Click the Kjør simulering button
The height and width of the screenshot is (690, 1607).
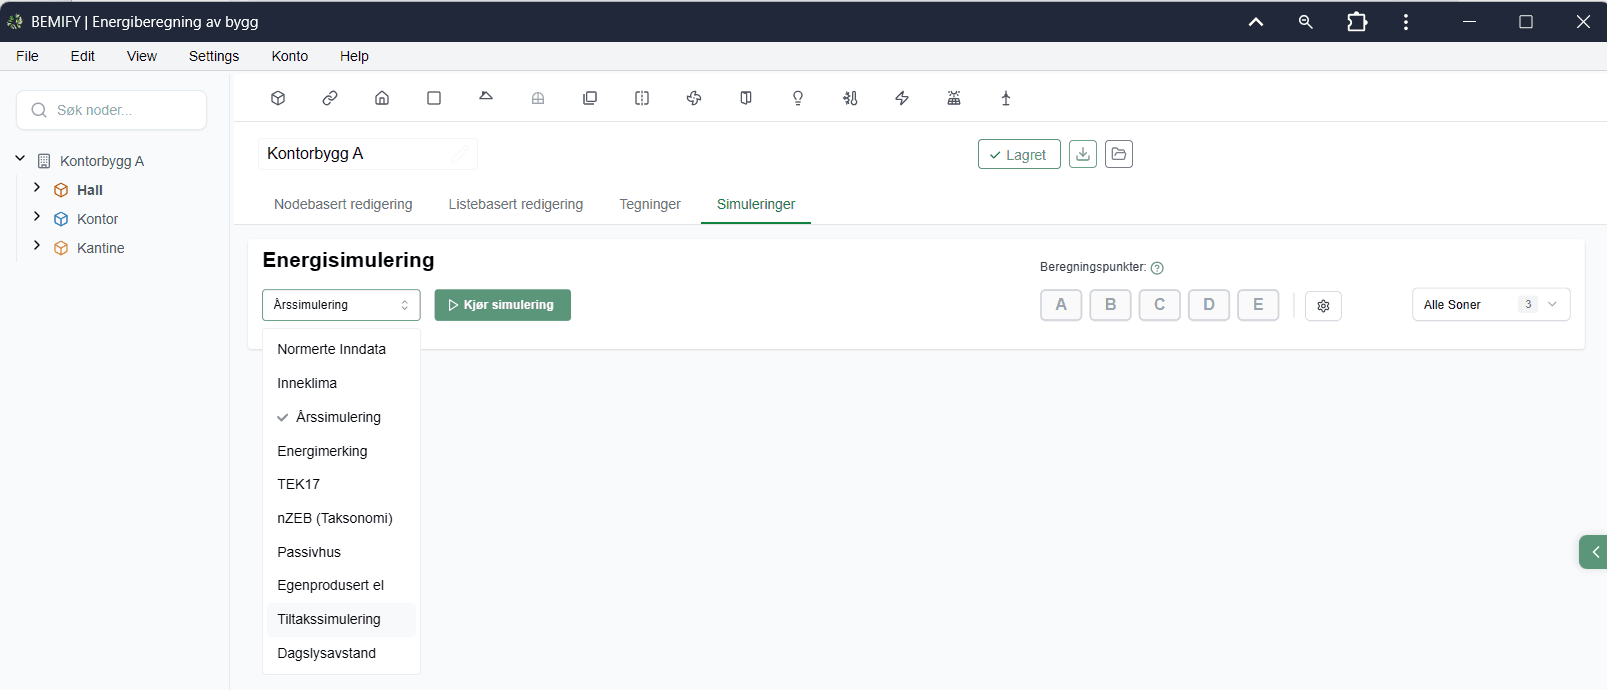[502, 305]
